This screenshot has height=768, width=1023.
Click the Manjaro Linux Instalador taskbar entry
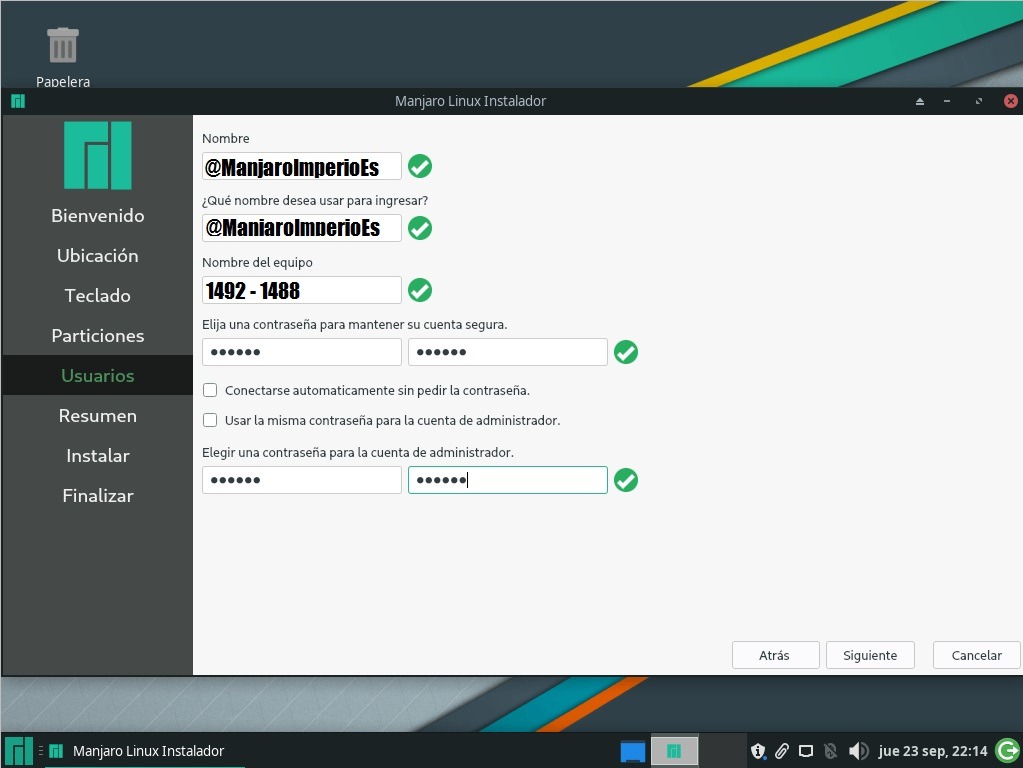[x=145, y=751]
